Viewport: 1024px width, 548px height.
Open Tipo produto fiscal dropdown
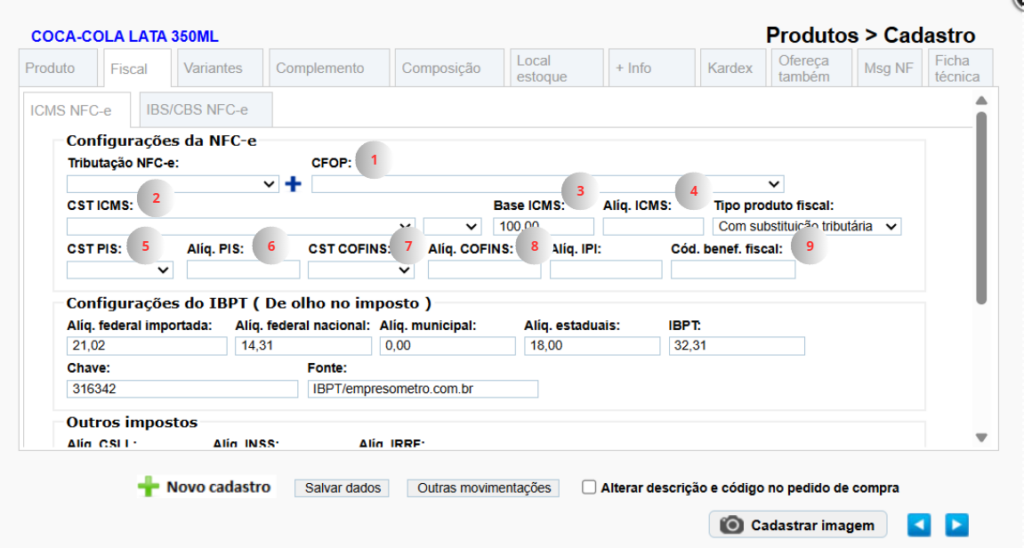click(807, 227)
